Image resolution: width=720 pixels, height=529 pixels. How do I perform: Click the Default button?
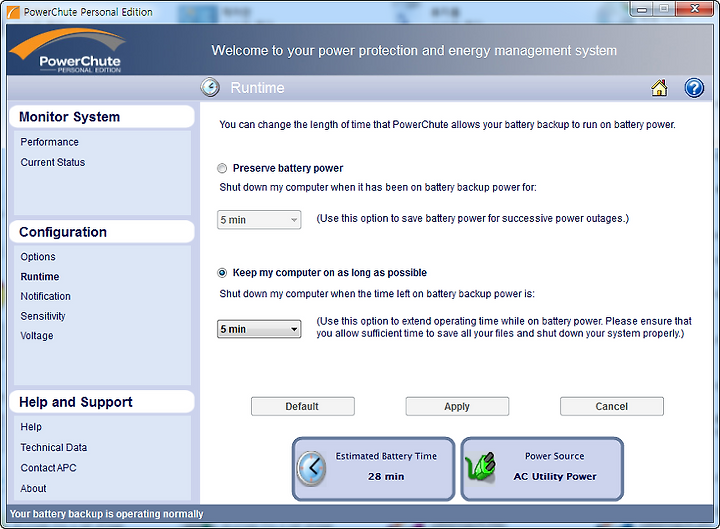(x=303, y=406)
